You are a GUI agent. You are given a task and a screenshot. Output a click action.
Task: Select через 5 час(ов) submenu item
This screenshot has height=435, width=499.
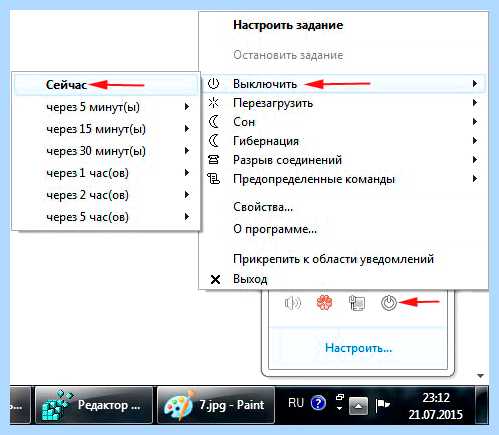(x=106, y=217)
